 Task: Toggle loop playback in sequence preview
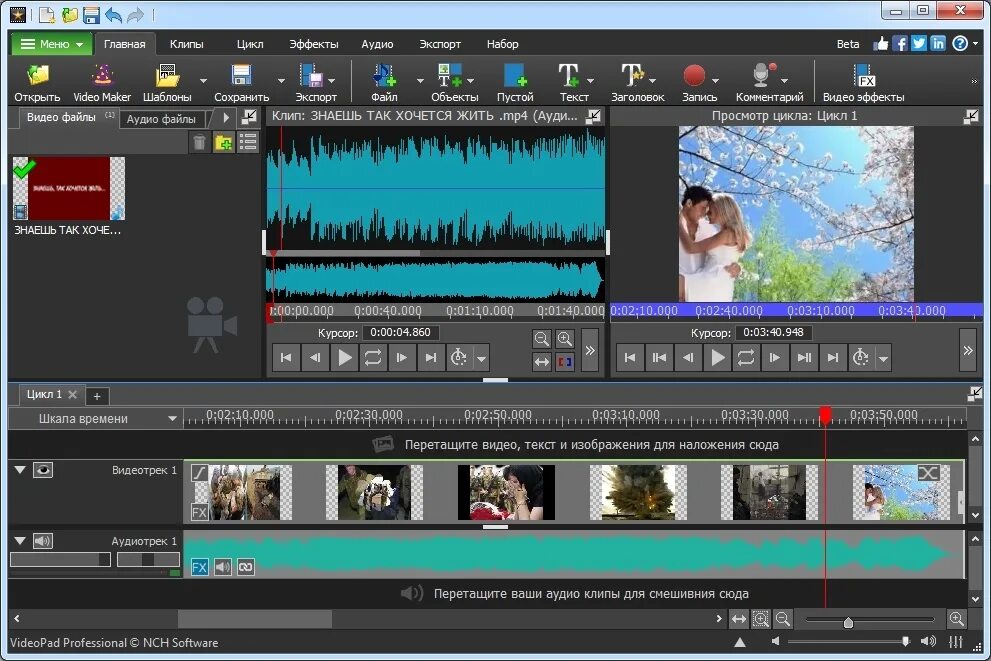(746, 358)
